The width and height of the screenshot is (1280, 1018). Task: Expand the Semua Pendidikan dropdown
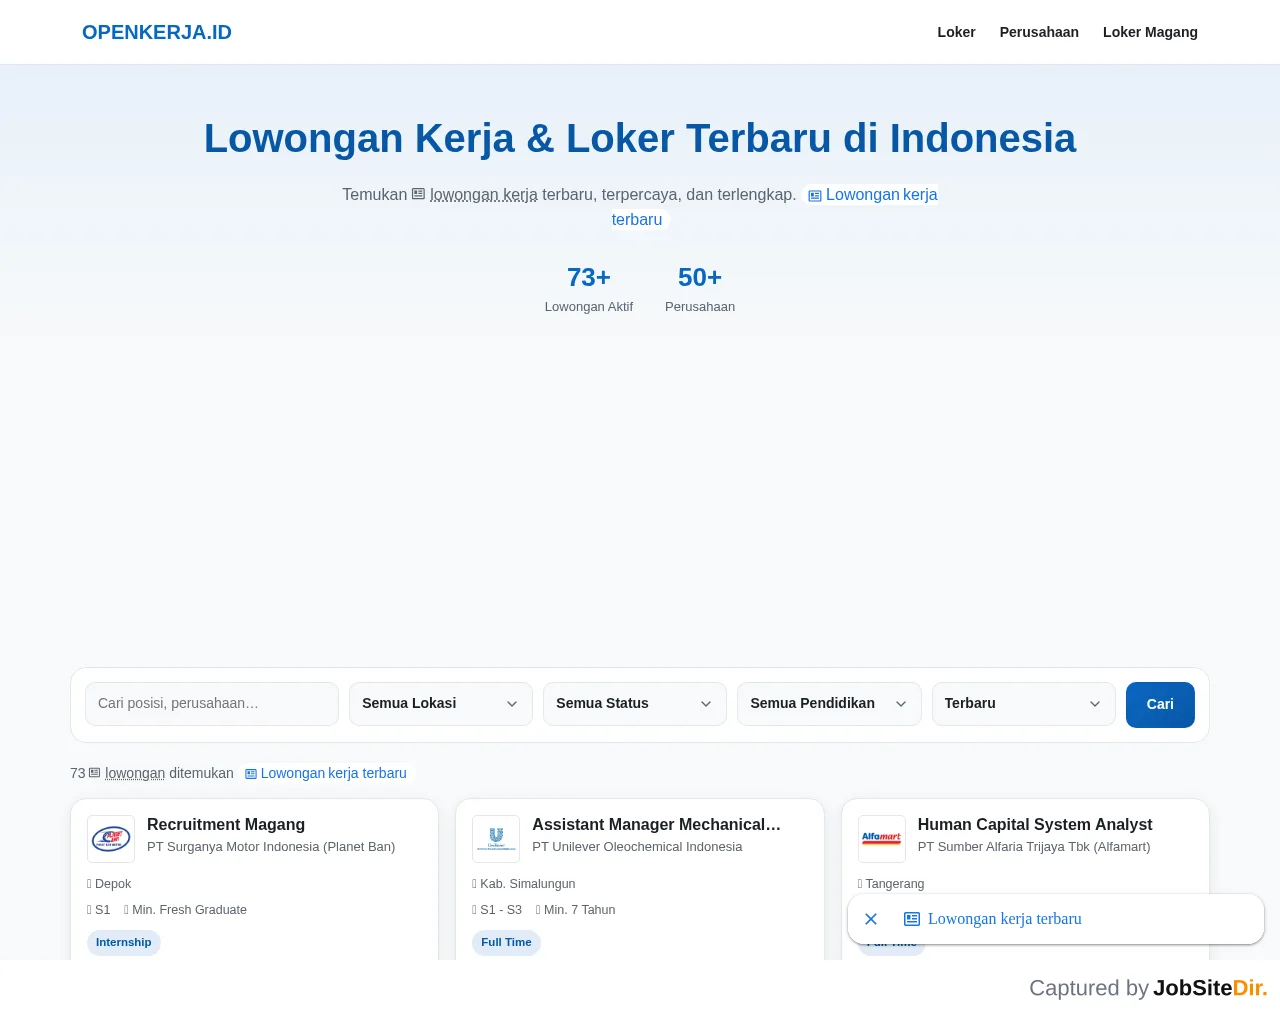pos(829,704)
